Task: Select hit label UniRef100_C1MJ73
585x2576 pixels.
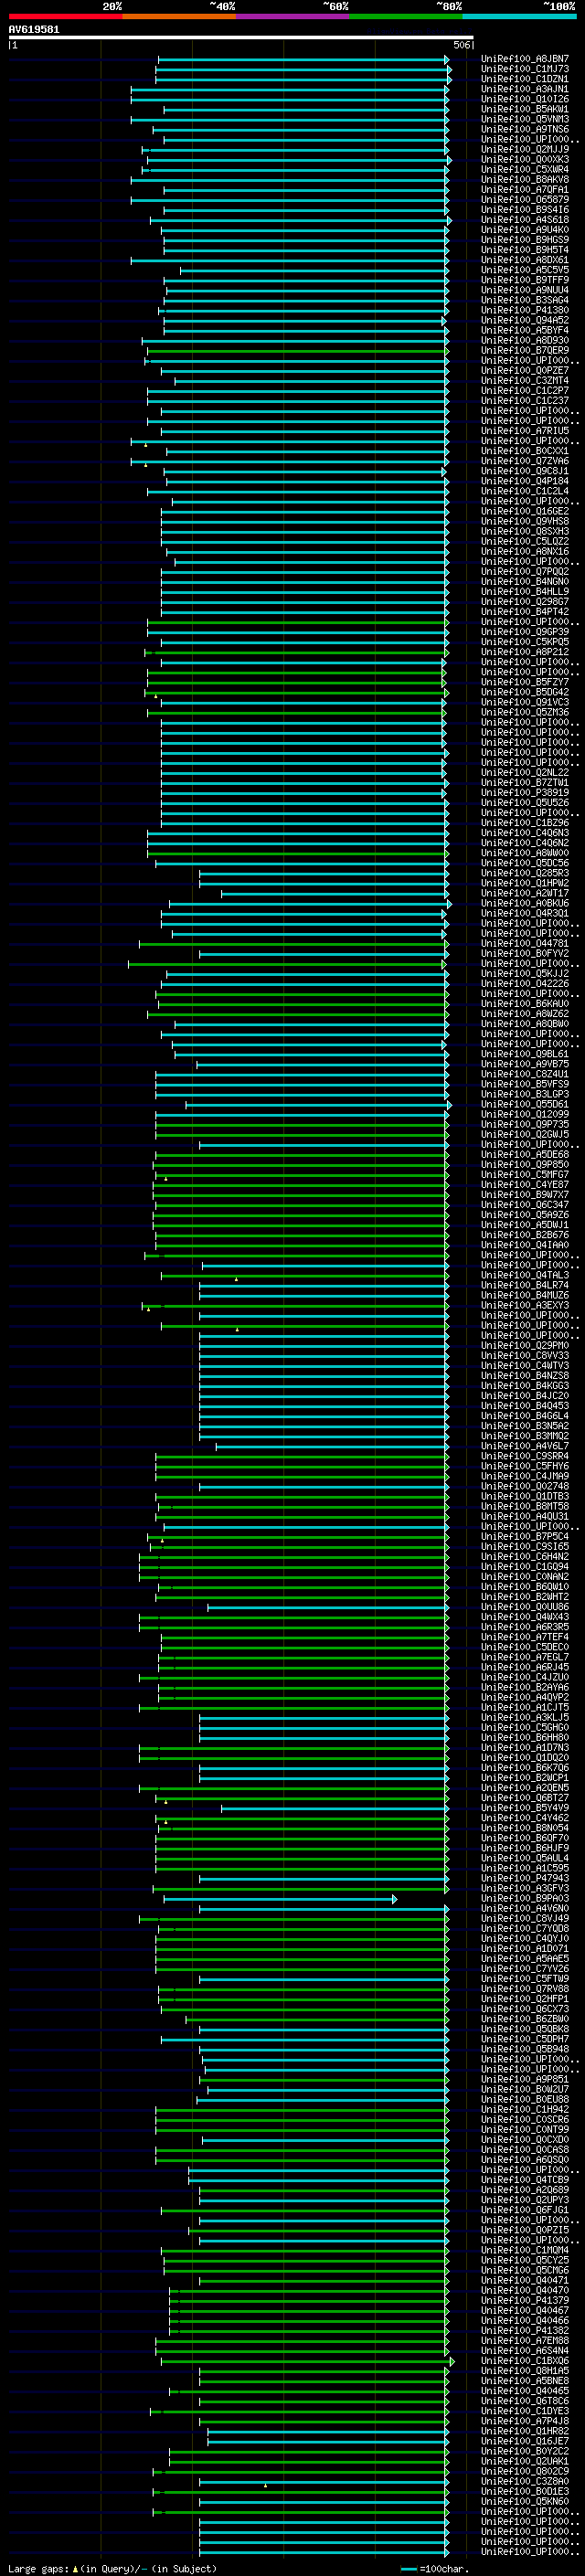Action: click(x=525, y=69)
